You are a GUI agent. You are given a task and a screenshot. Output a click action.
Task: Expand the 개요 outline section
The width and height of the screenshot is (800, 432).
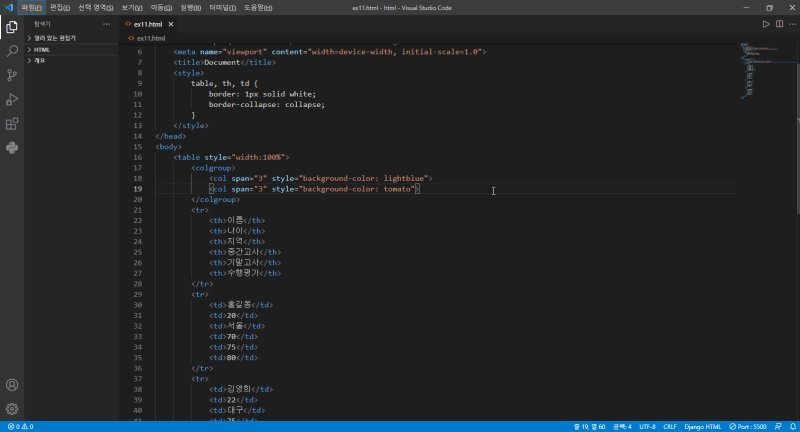(72, 61)
